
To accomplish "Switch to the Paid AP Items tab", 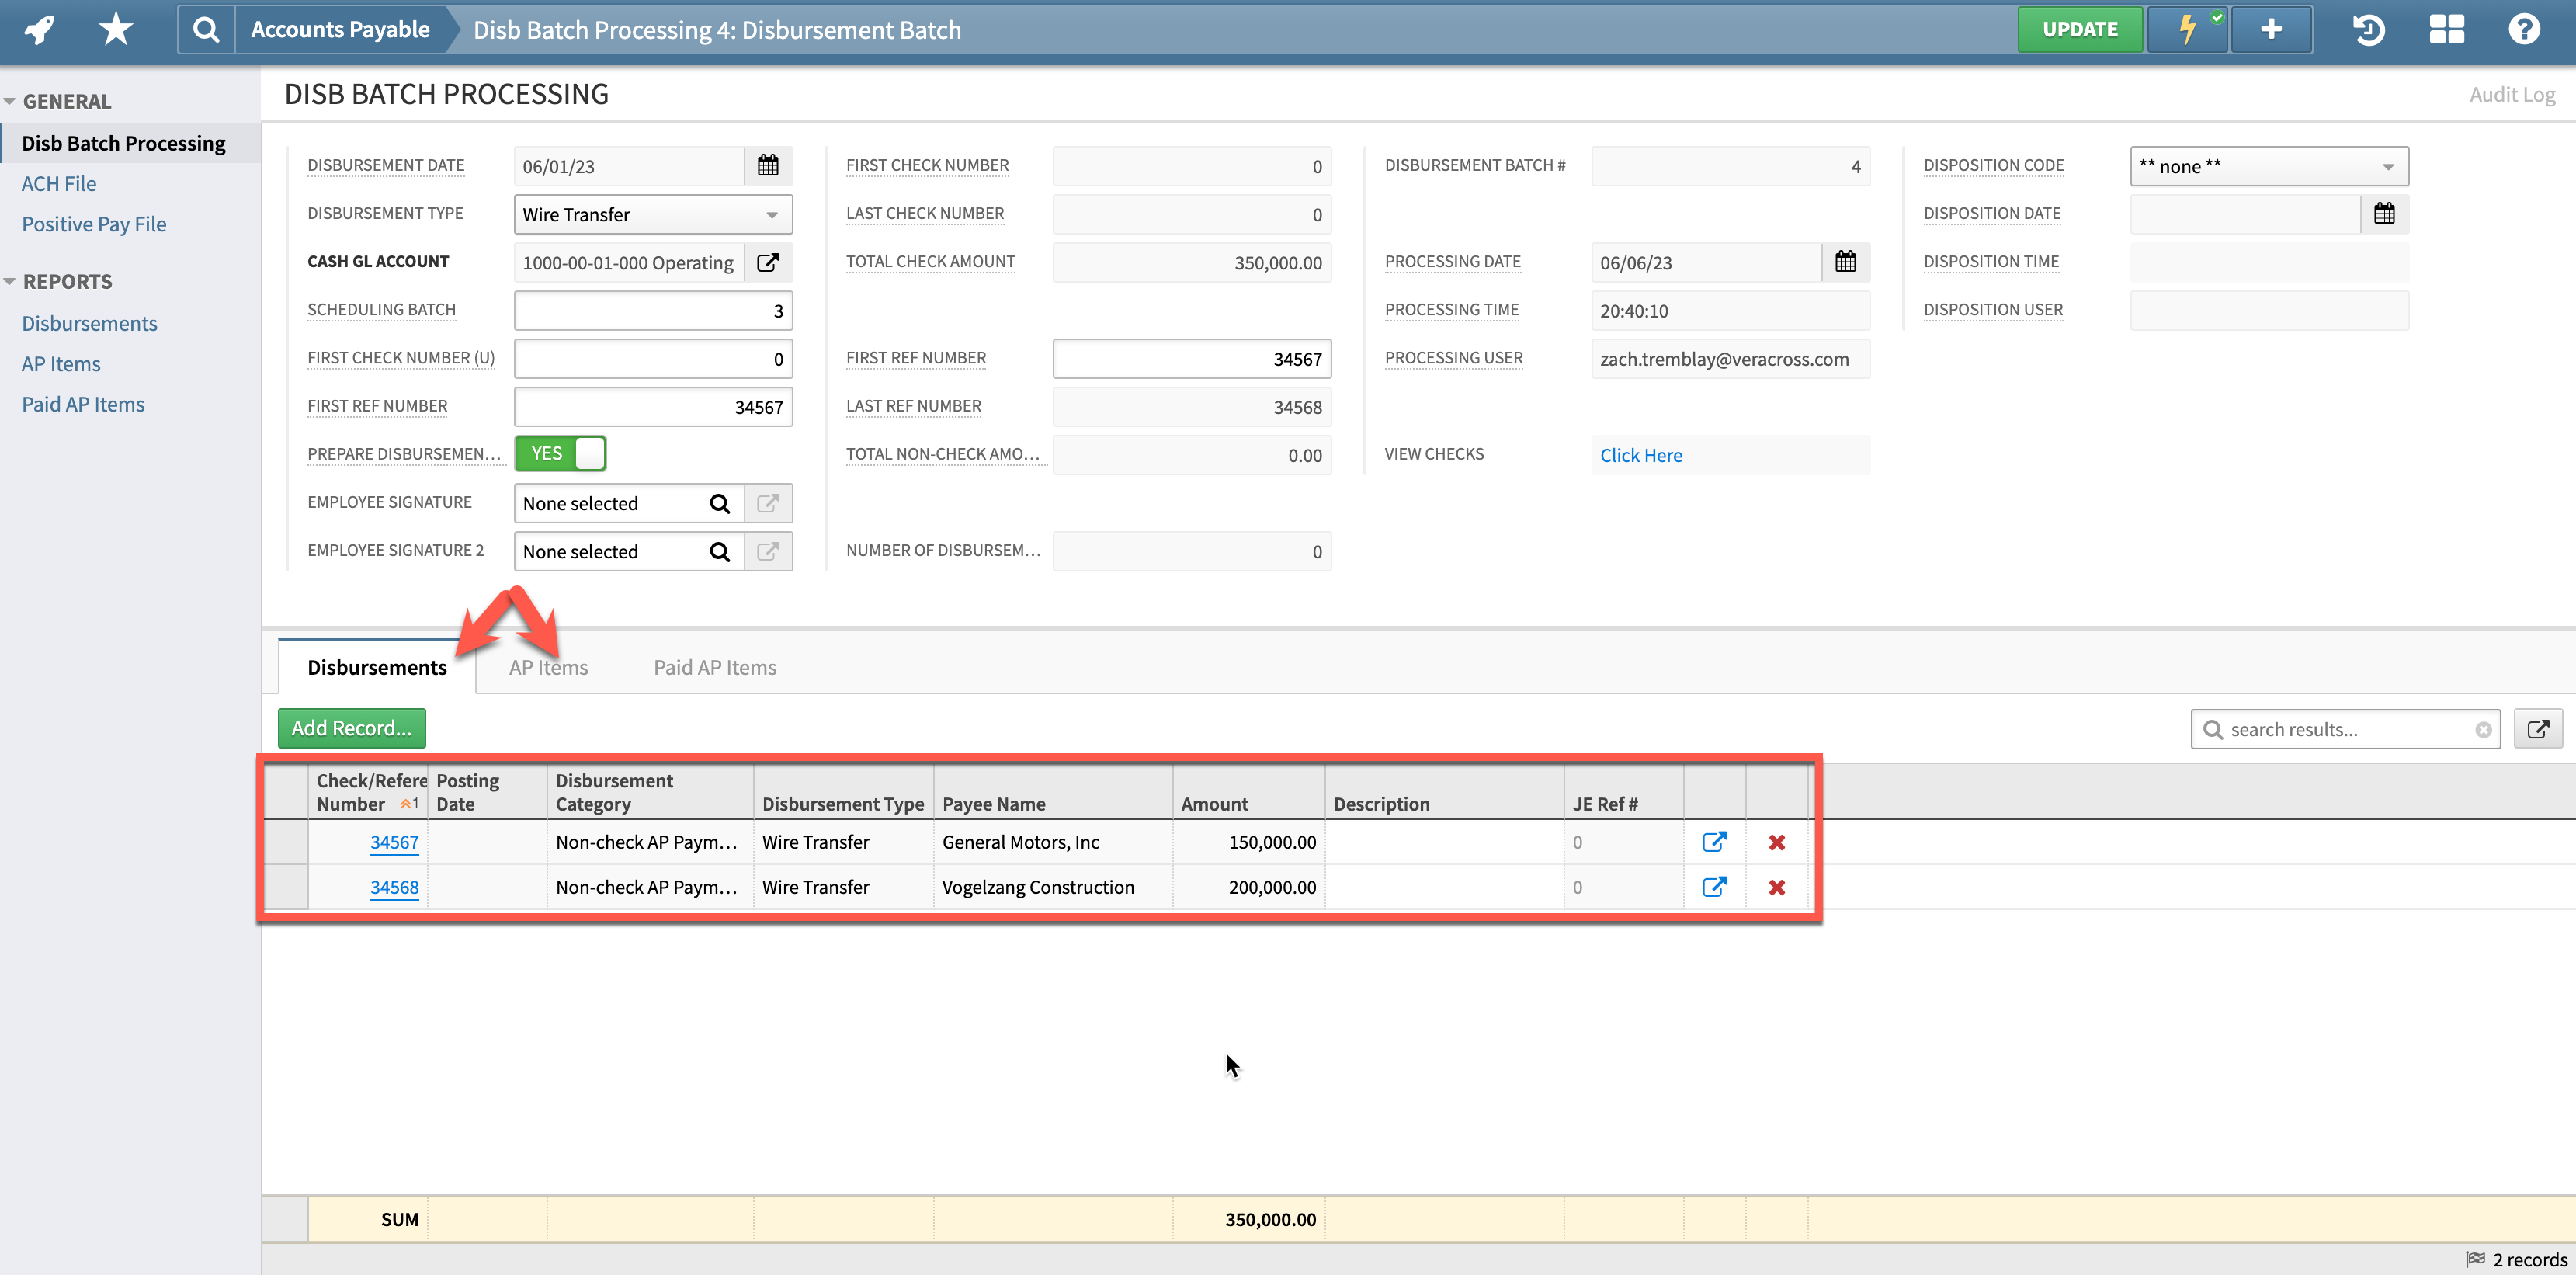I will click(x=714, y=667).
